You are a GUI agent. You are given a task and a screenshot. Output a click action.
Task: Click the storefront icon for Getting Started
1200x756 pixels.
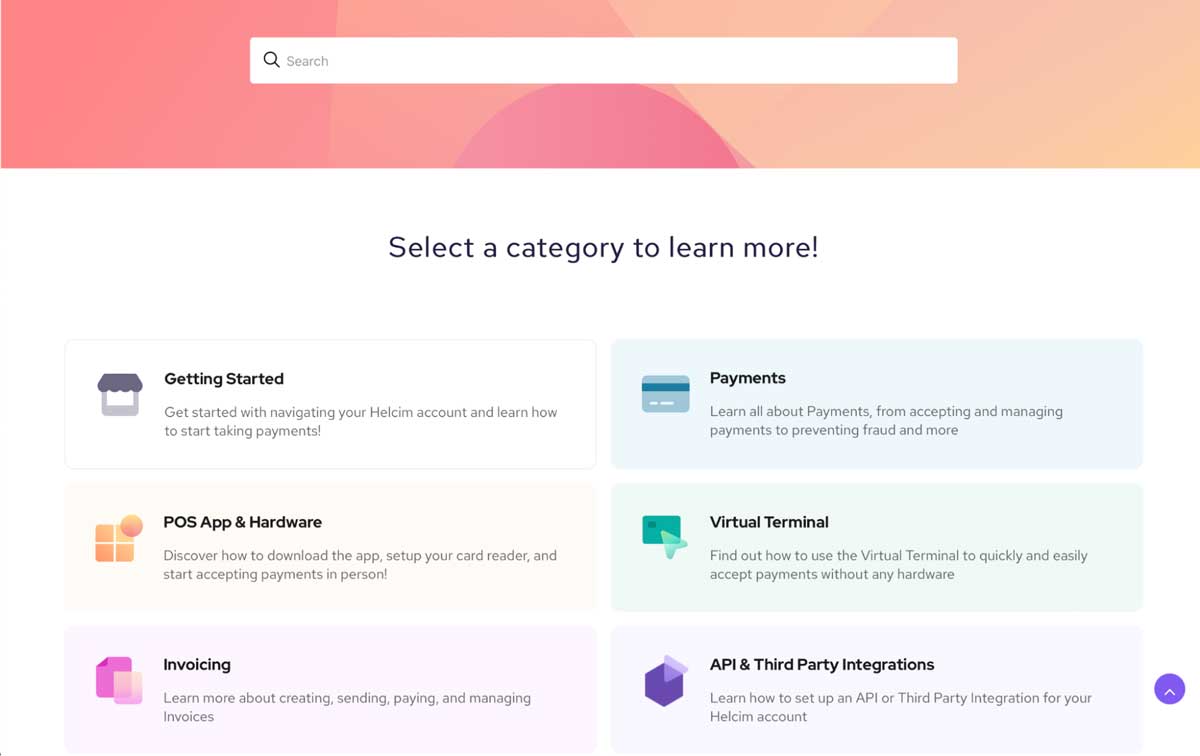(119, 396)
